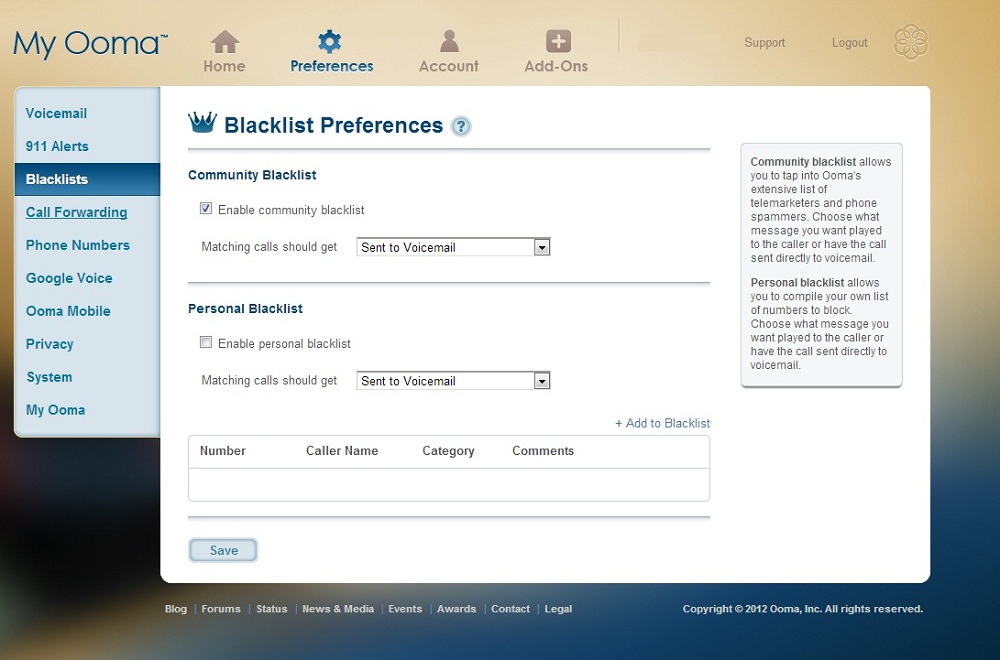
Task: Open the Voicemail preferences section
Action: click(x=56, y=114)
